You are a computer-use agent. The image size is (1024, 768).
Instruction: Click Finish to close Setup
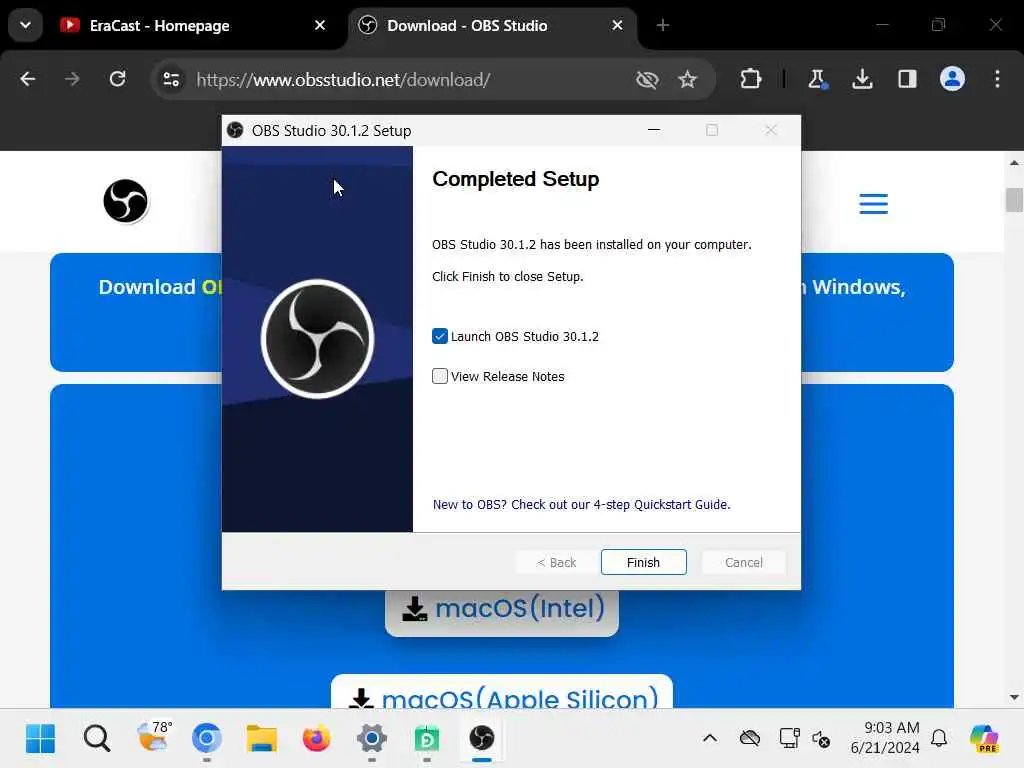643,562
